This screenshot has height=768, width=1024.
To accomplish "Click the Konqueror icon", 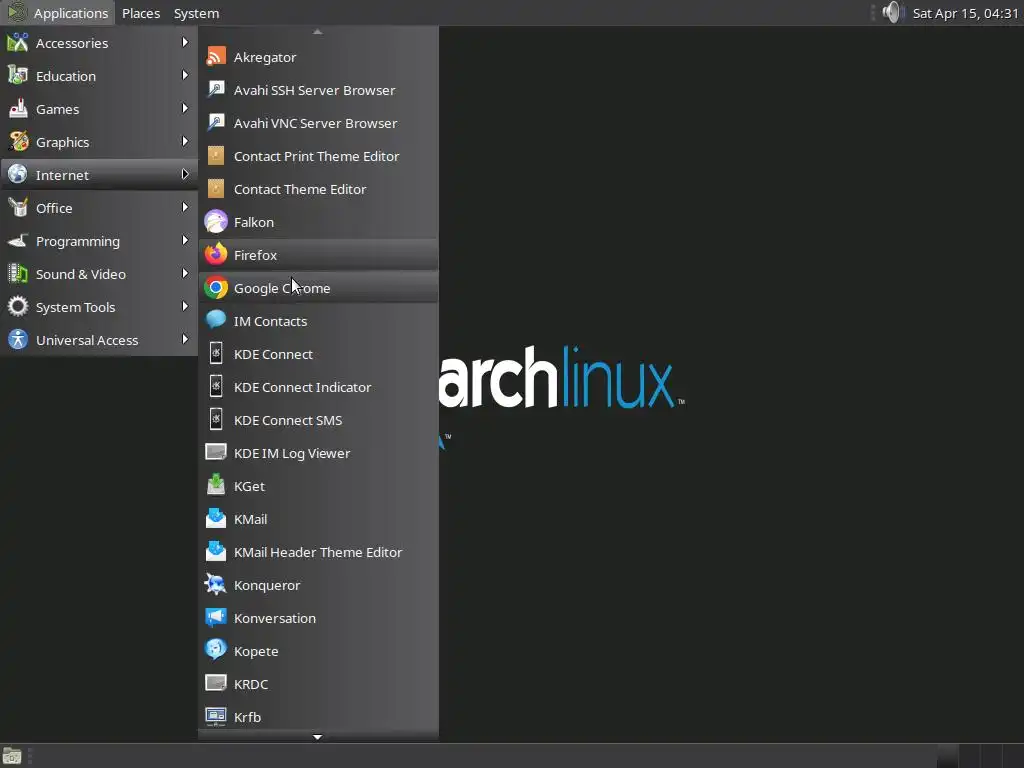I will (216, 584).
